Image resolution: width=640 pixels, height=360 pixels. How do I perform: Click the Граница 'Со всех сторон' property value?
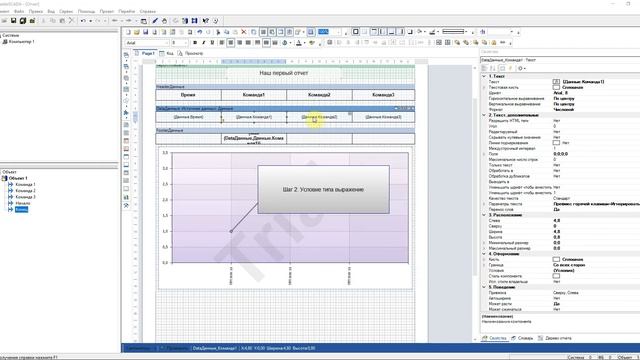pos(569,265)
